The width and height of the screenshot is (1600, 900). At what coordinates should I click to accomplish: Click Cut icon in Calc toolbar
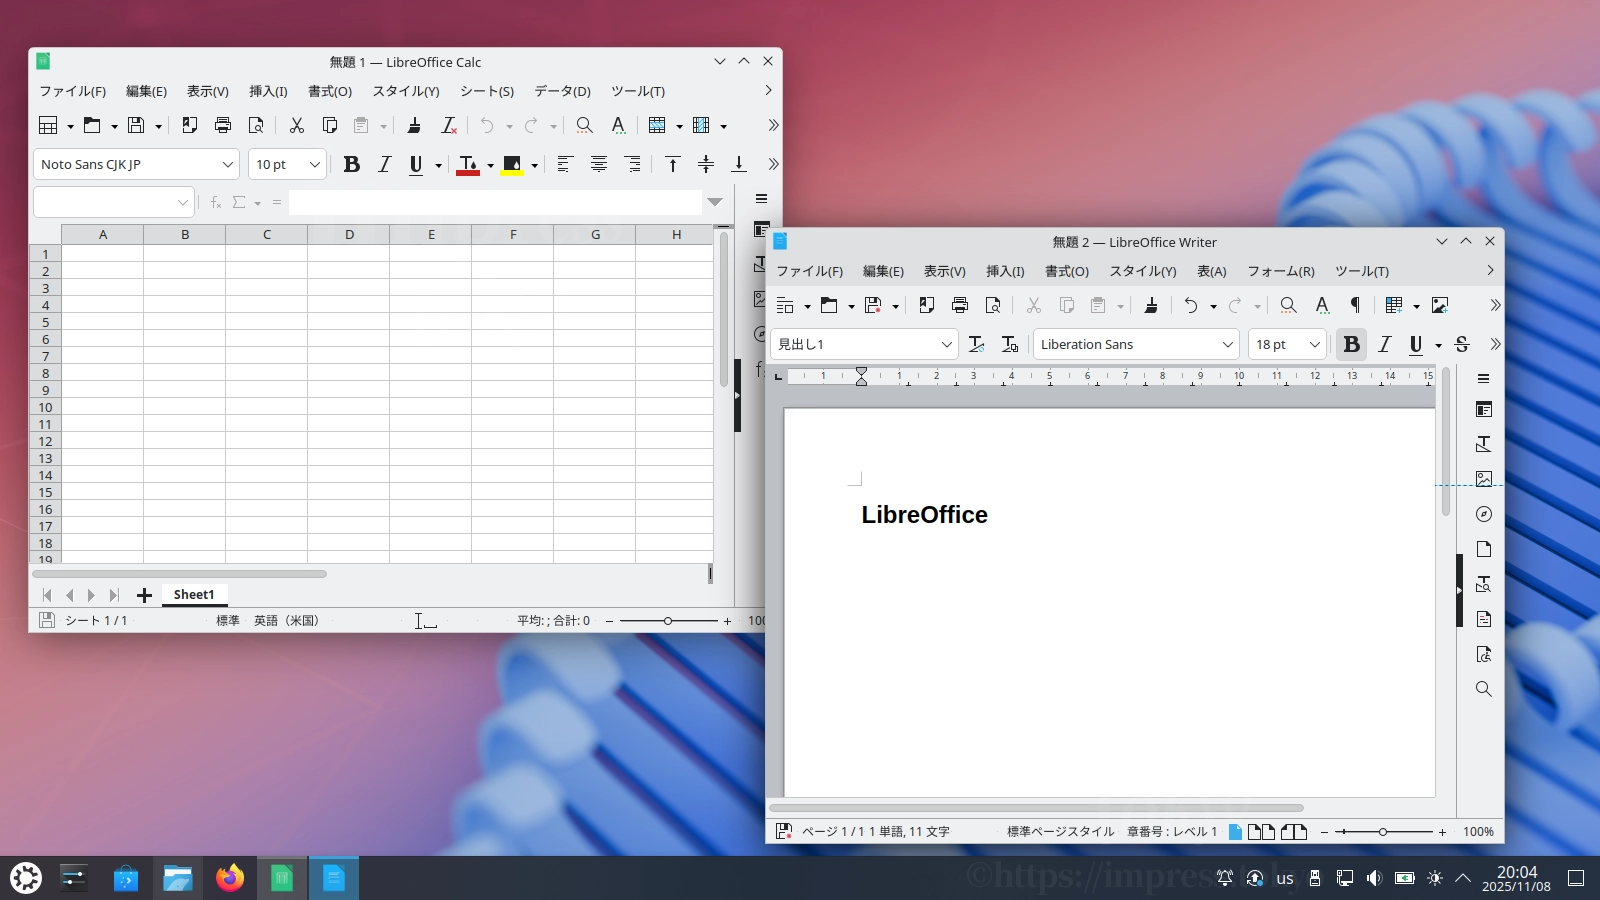coord(296,125)
